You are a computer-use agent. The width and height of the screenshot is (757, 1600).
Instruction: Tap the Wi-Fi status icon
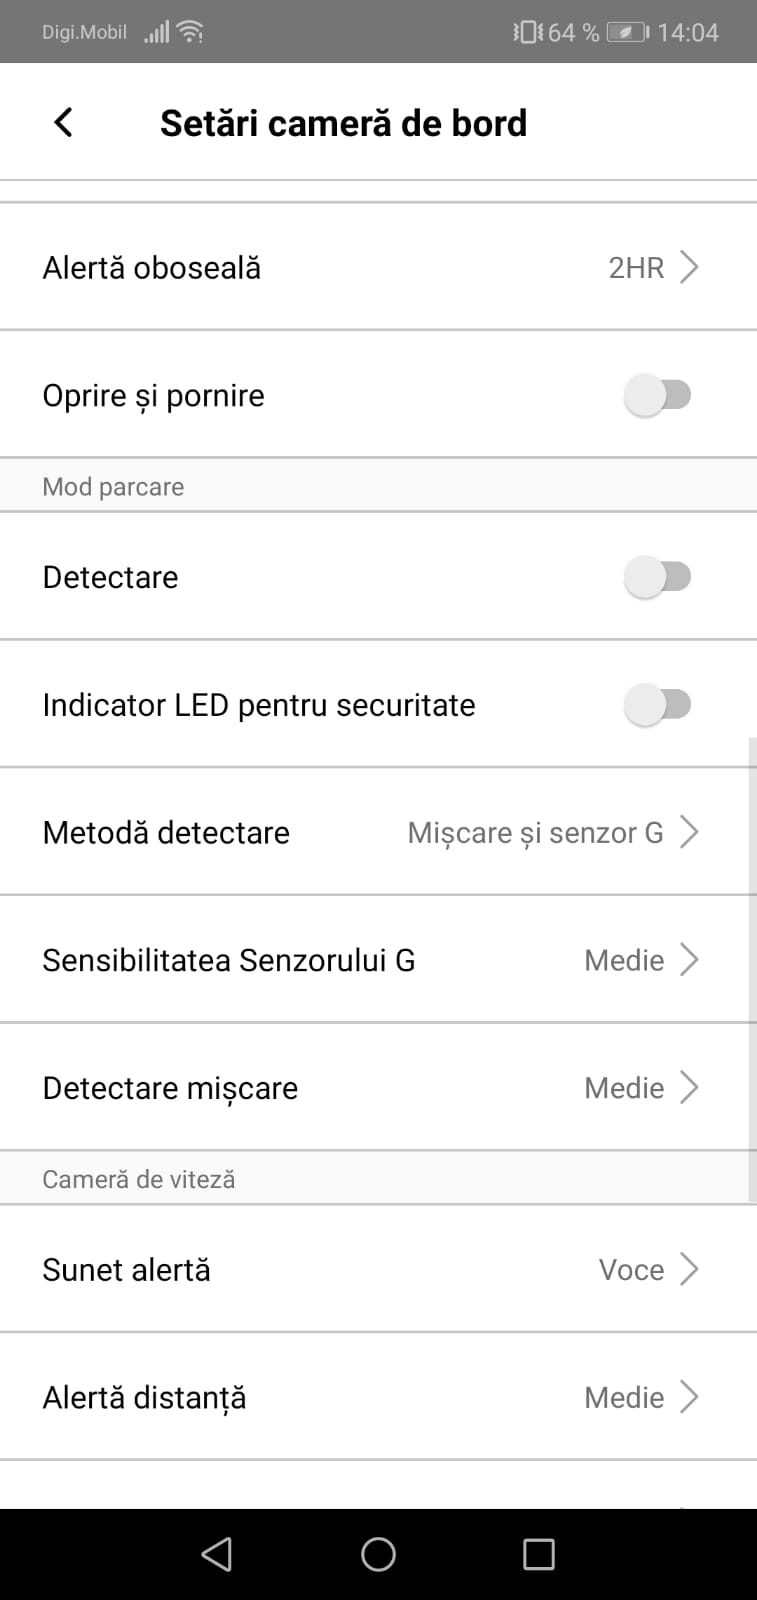pos(190,33)
